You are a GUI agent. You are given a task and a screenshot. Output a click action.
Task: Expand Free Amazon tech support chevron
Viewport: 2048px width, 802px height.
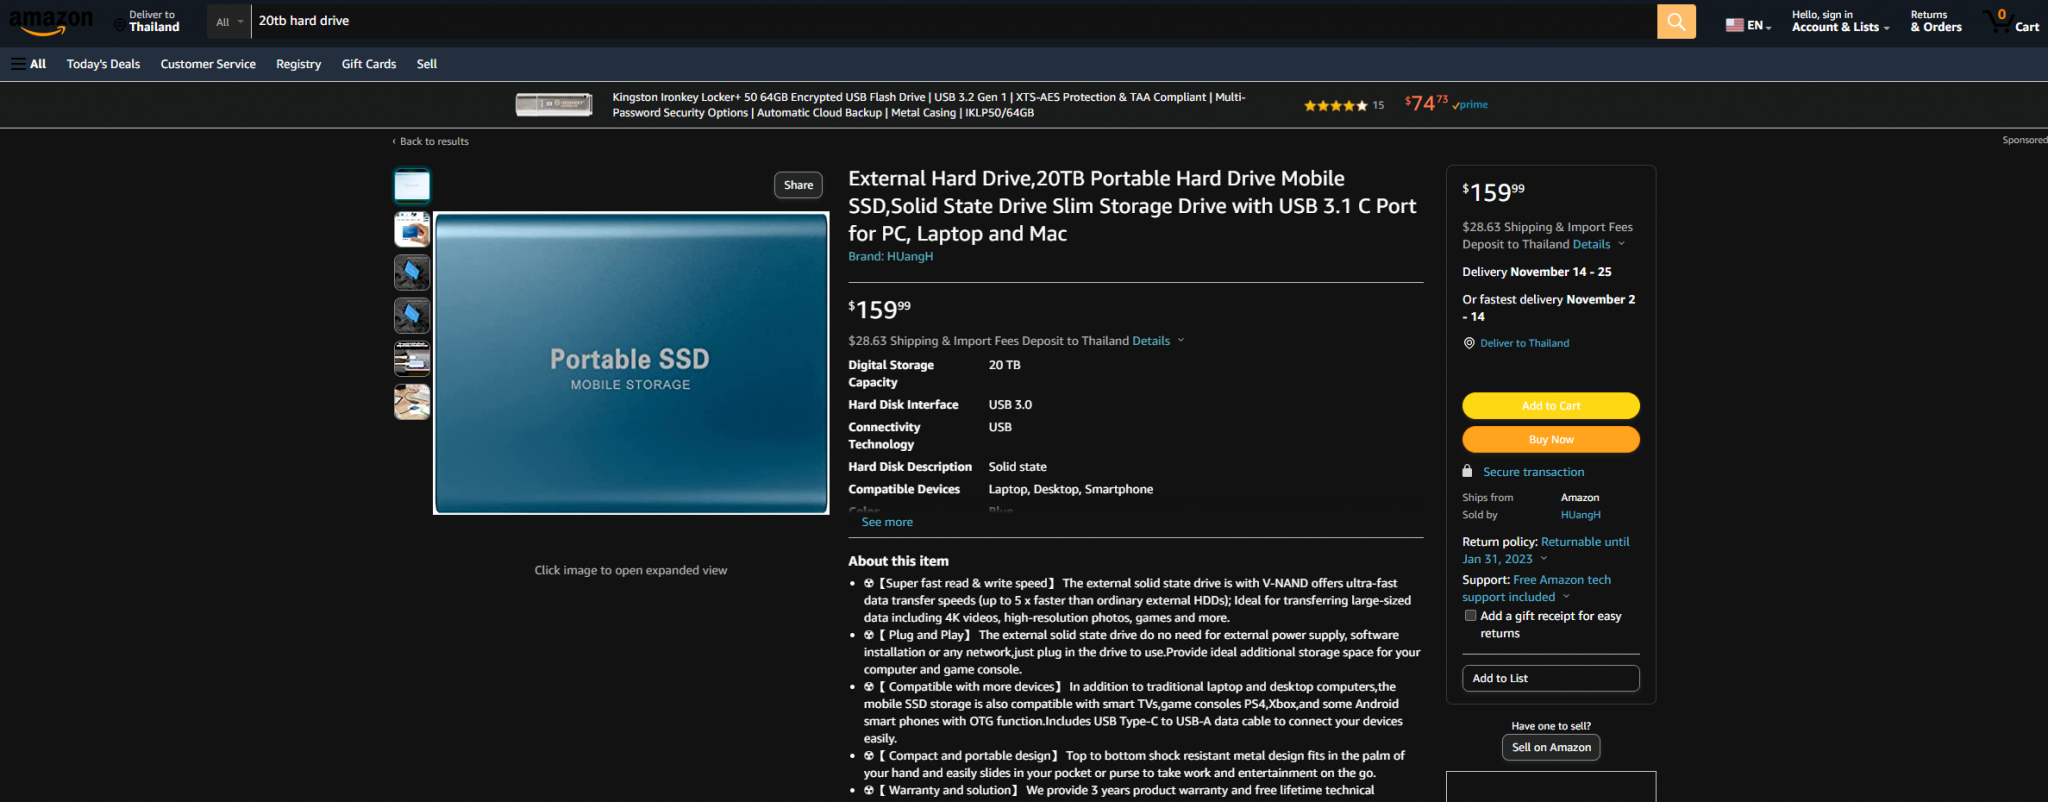click(x=1566, y=597)
